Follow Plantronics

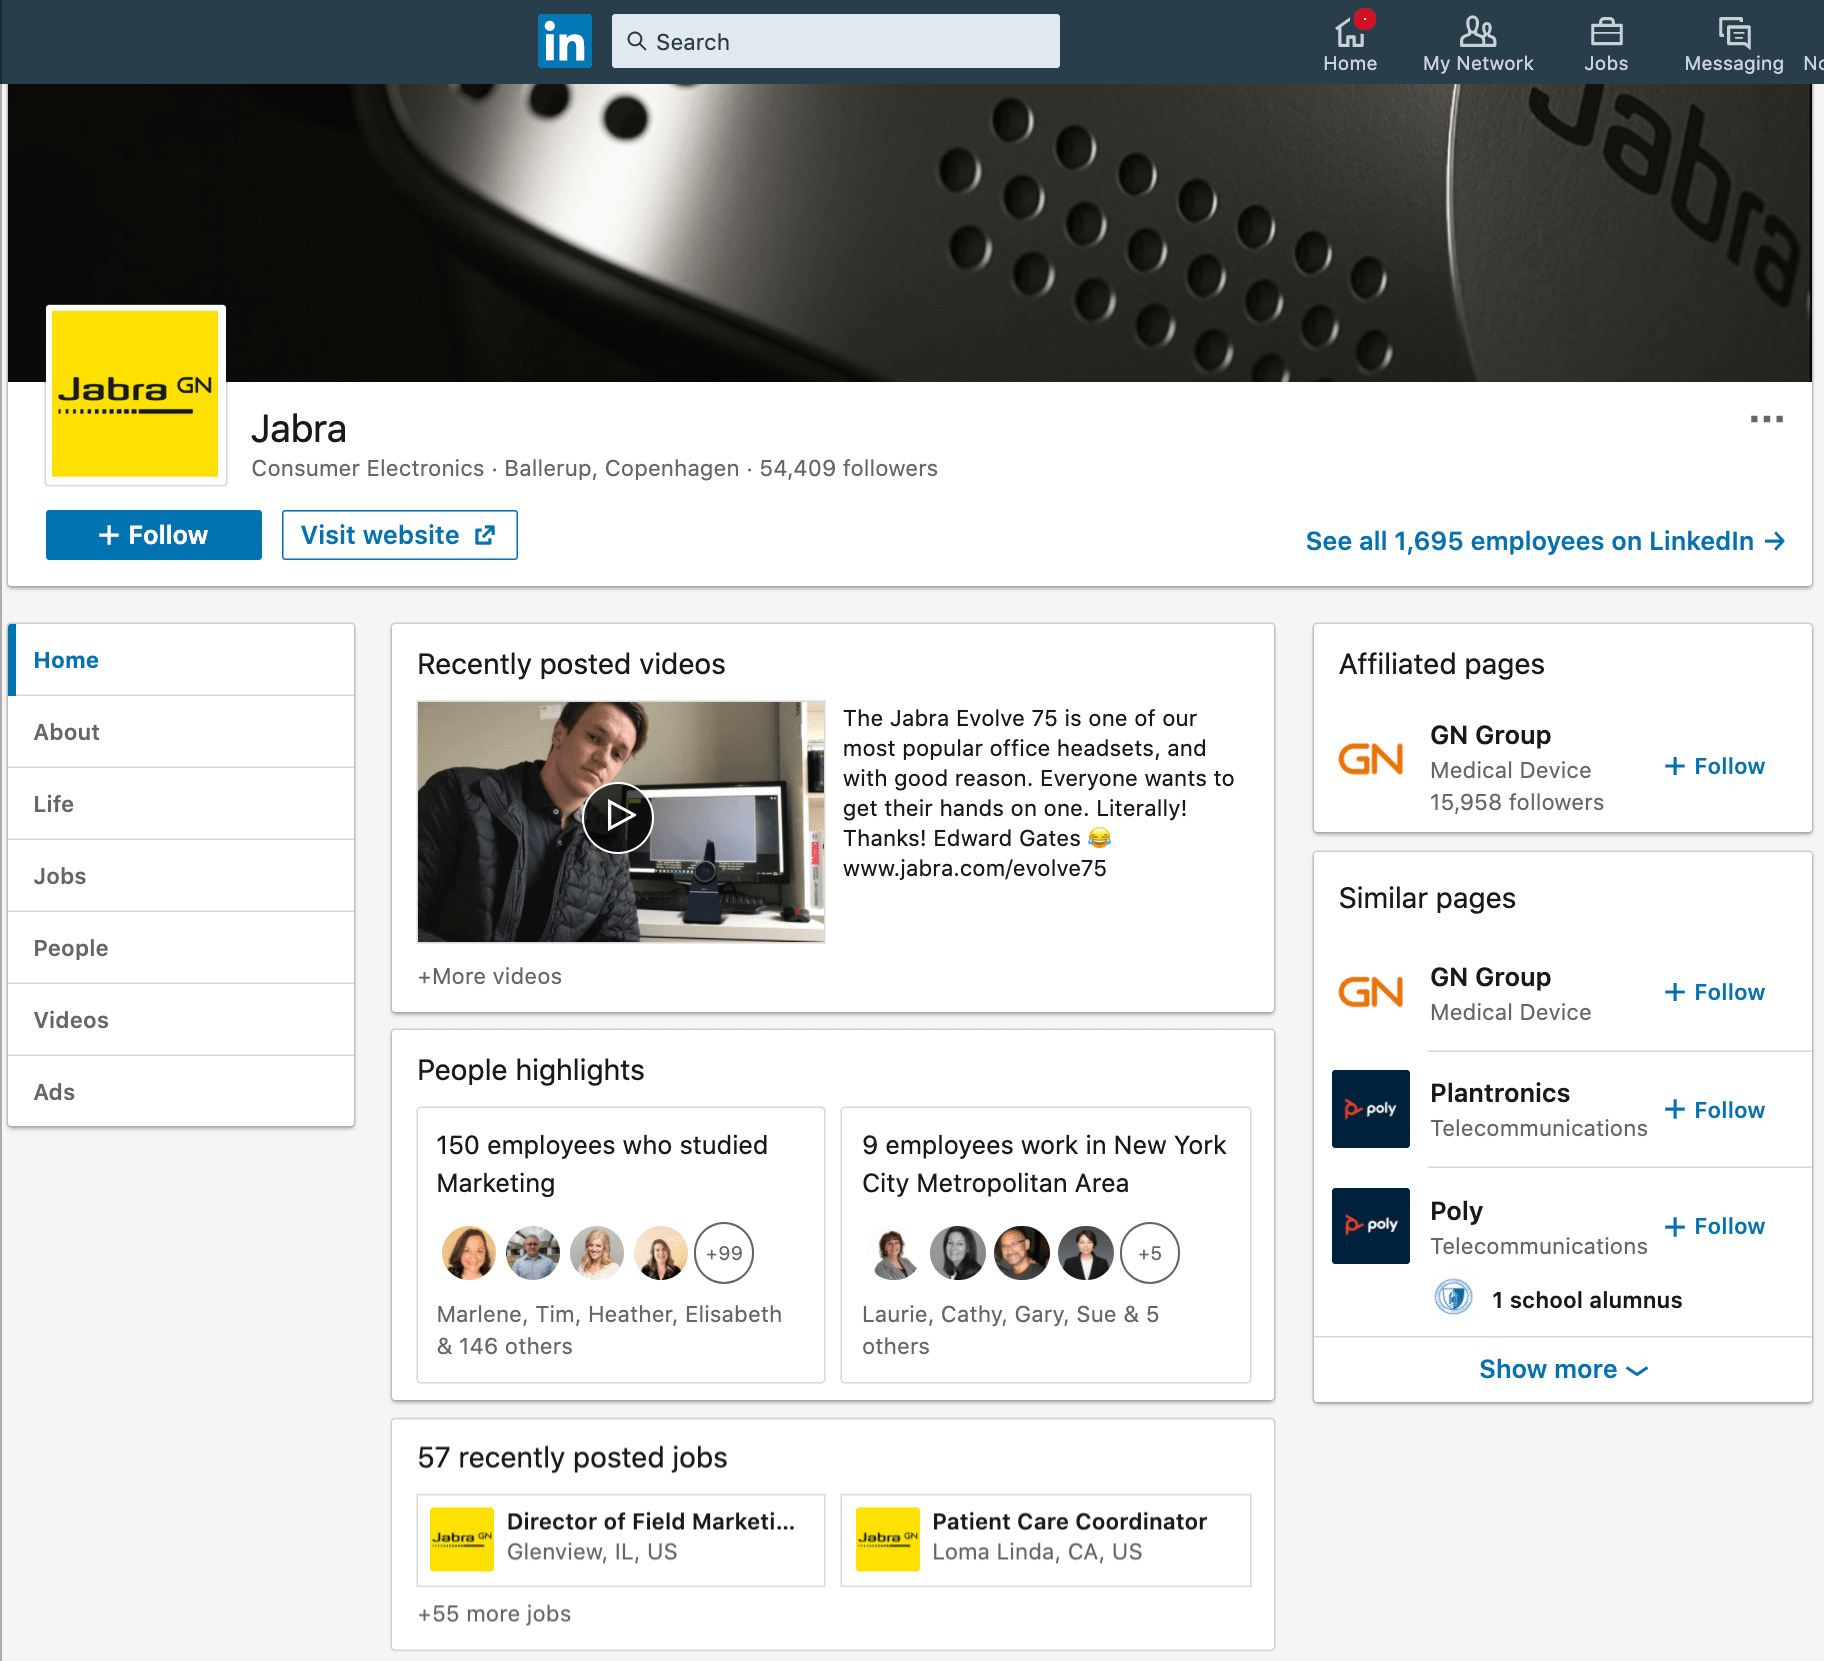point(1713,1109)
